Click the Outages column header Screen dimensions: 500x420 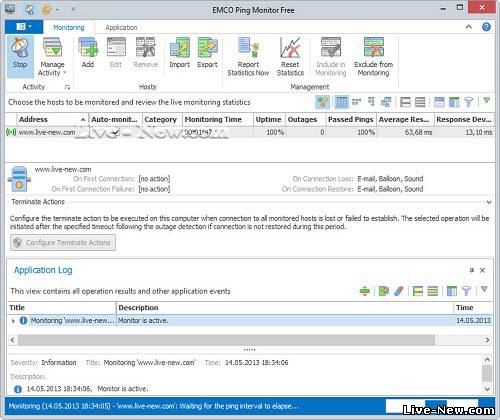click(x=305, y=119)
